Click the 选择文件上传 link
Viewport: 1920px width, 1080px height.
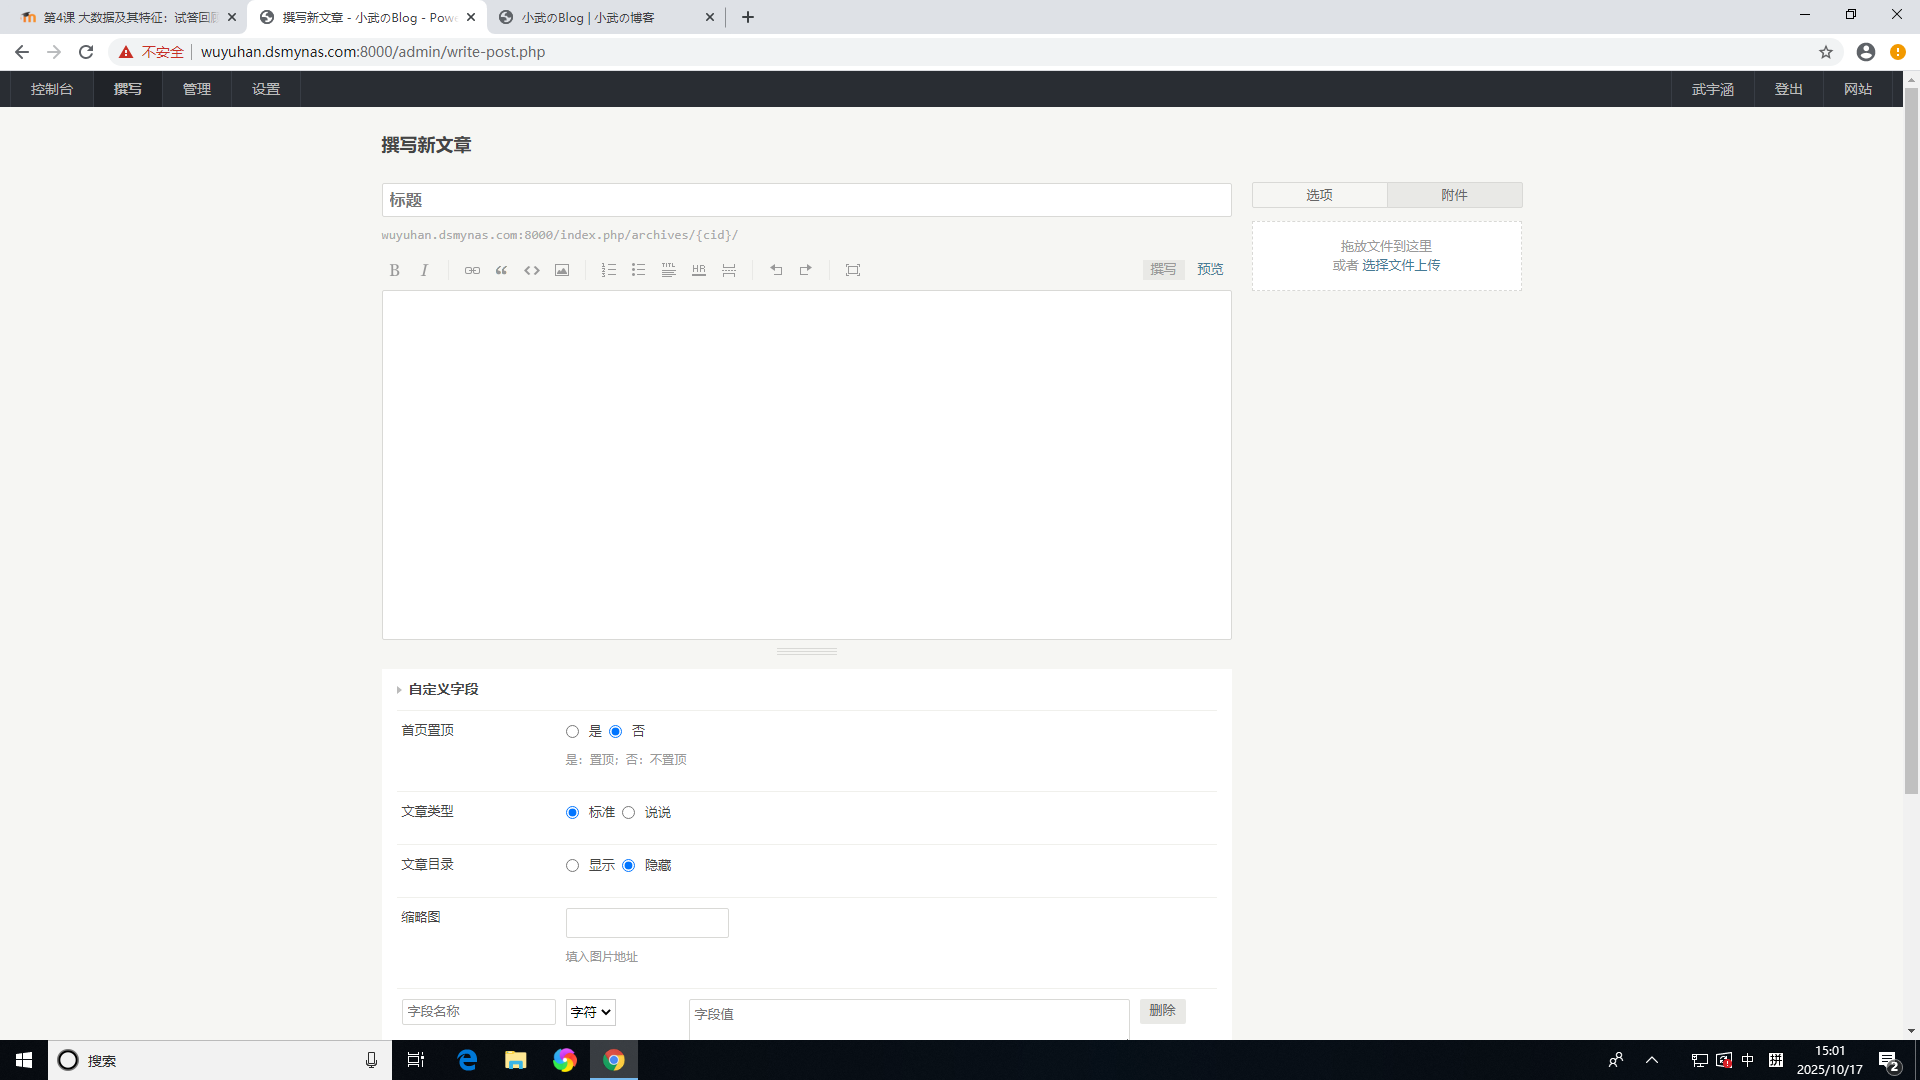[x=1400, y=265]
